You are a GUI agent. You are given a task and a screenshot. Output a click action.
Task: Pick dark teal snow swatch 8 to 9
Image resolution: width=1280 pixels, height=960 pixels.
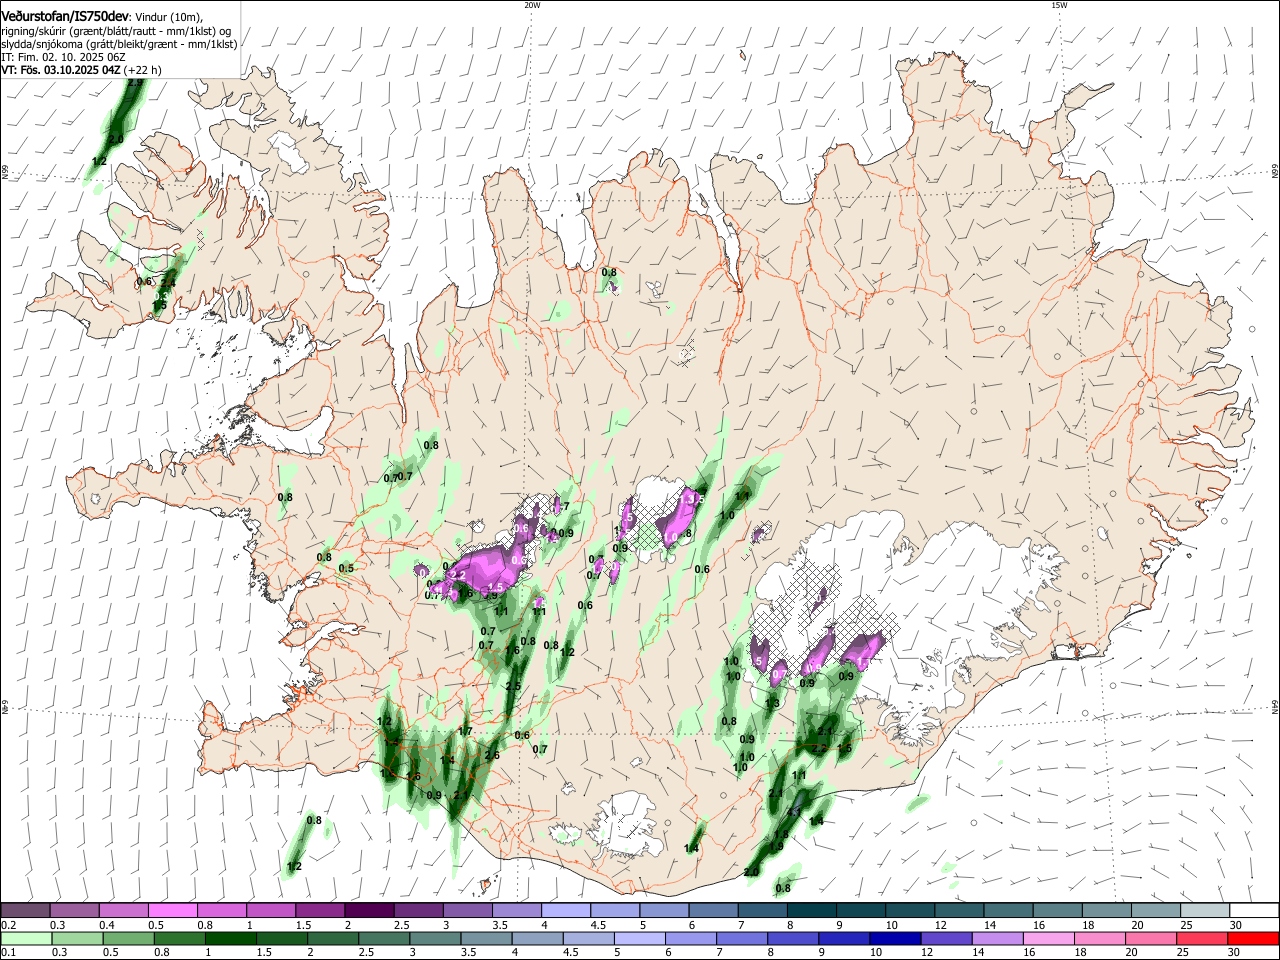tap(810, 910)
